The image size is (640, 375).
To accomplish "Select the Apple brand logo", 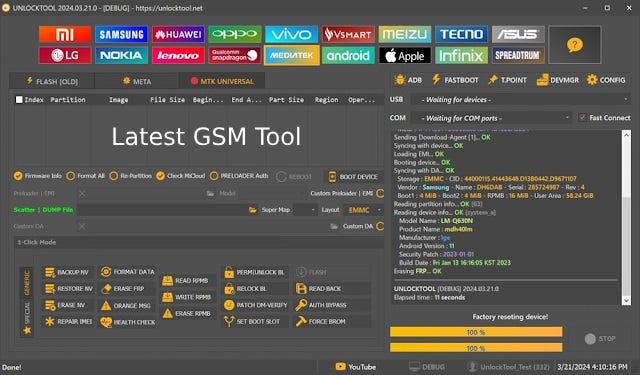I will tap(404, 55).
